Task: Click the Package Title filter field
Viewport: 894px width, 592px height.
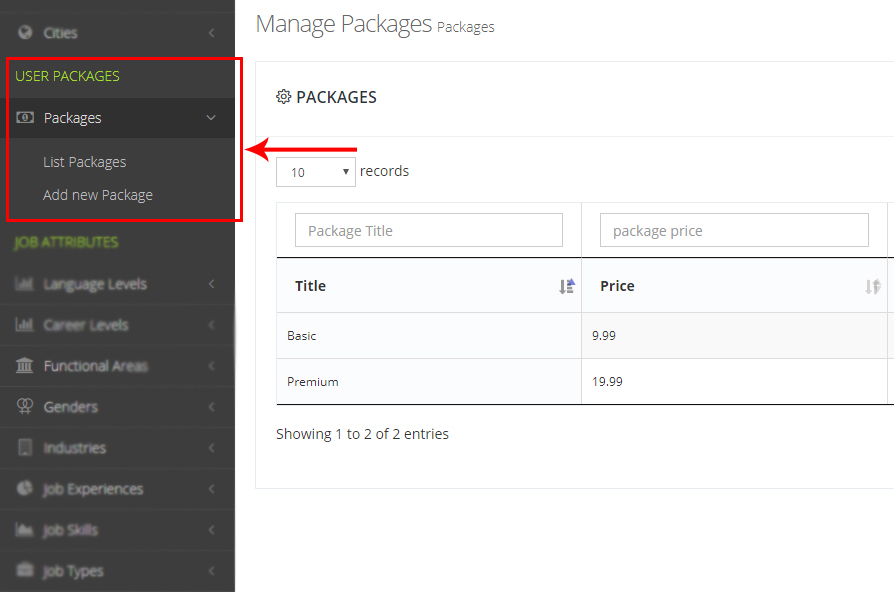Action: pyautogui.click(x=429, y=231)
